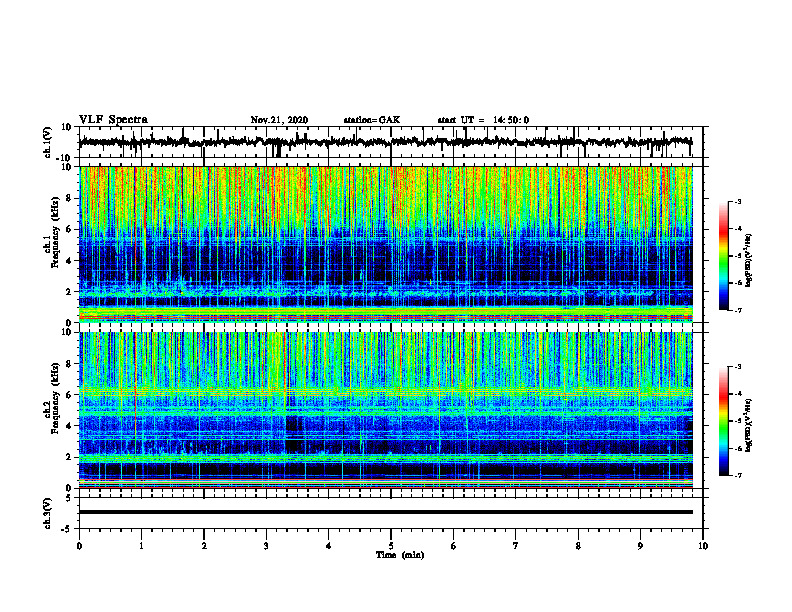The height and width of the screenshot is (612, 792).
Task: Click the "station=GAK" label
Action: click(x=372, y=120)
